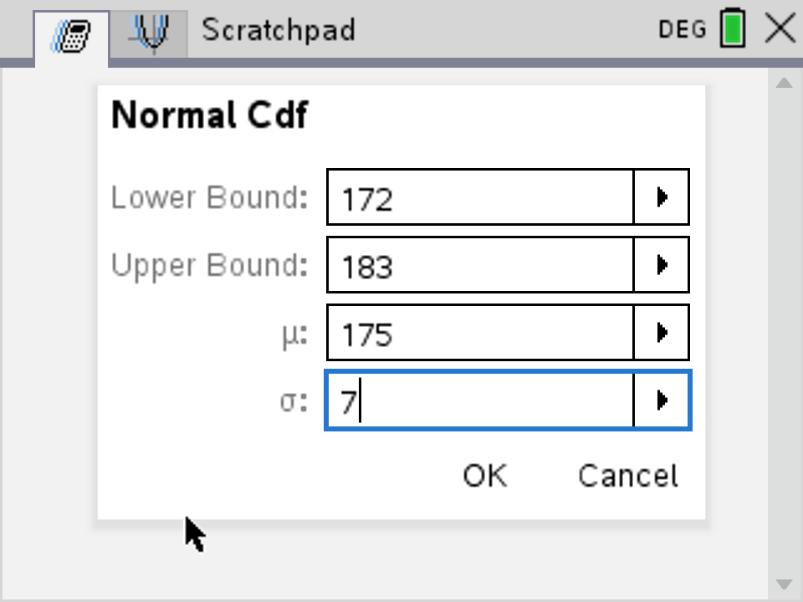
Task: Check the green battery status icon
Action: point(732,29)
